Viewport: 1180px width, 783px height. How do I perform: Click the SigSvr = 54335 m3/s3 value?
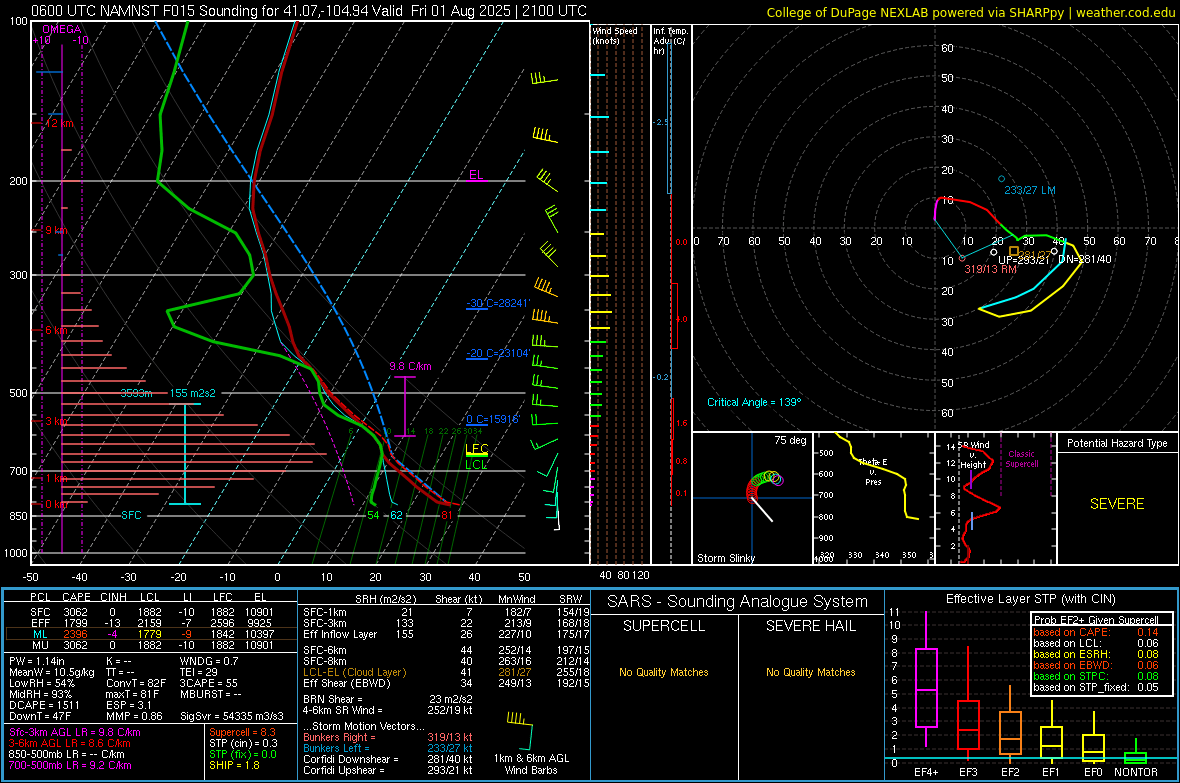point(232,716)
